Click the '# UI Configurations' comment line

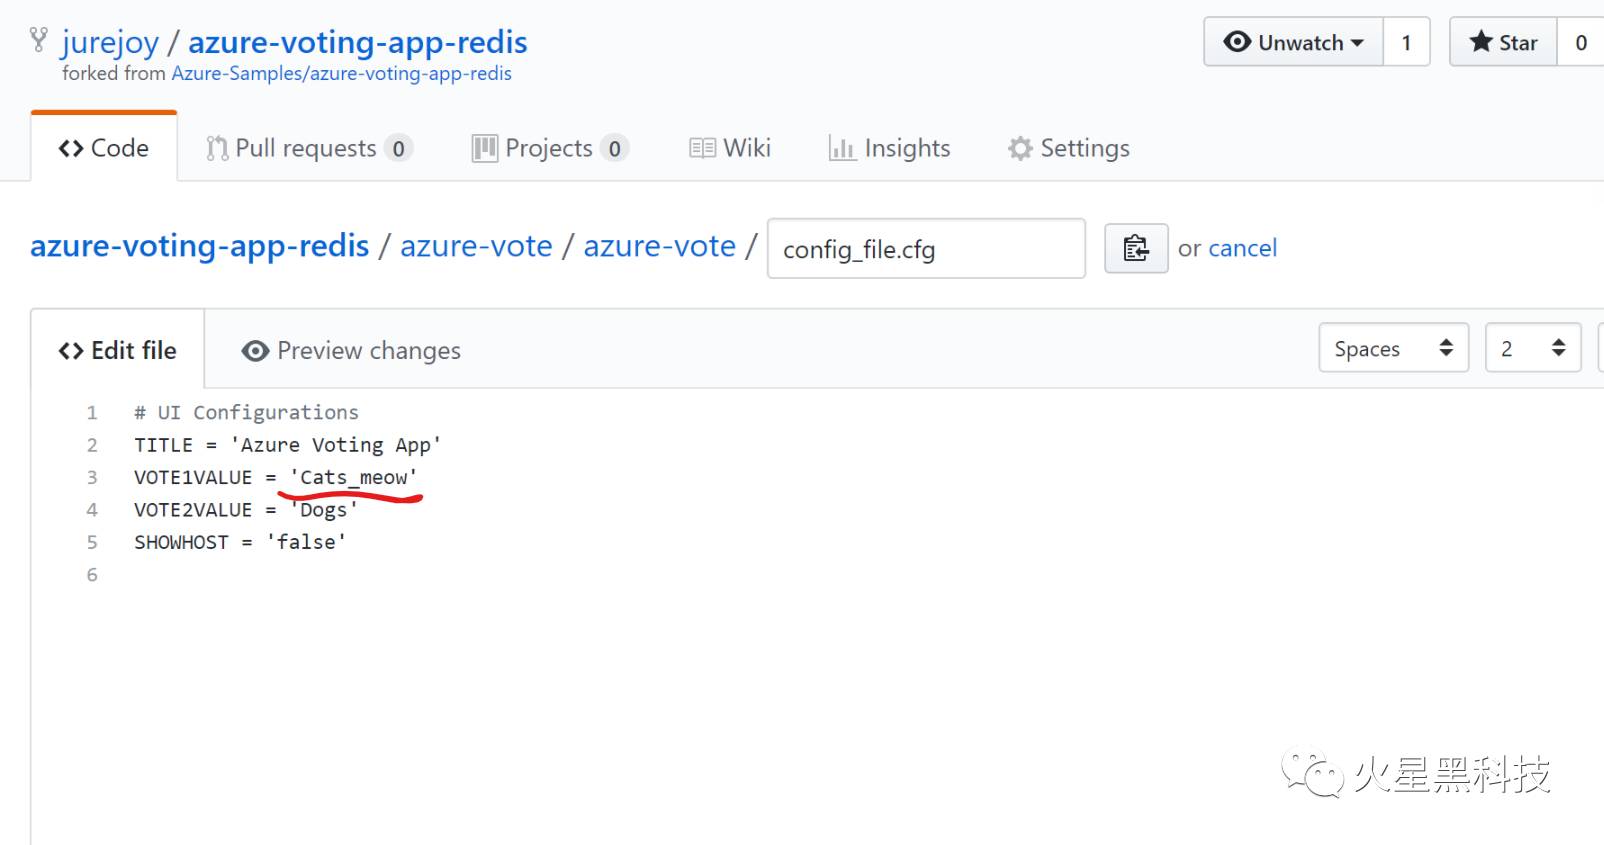[x=246, y=412]
